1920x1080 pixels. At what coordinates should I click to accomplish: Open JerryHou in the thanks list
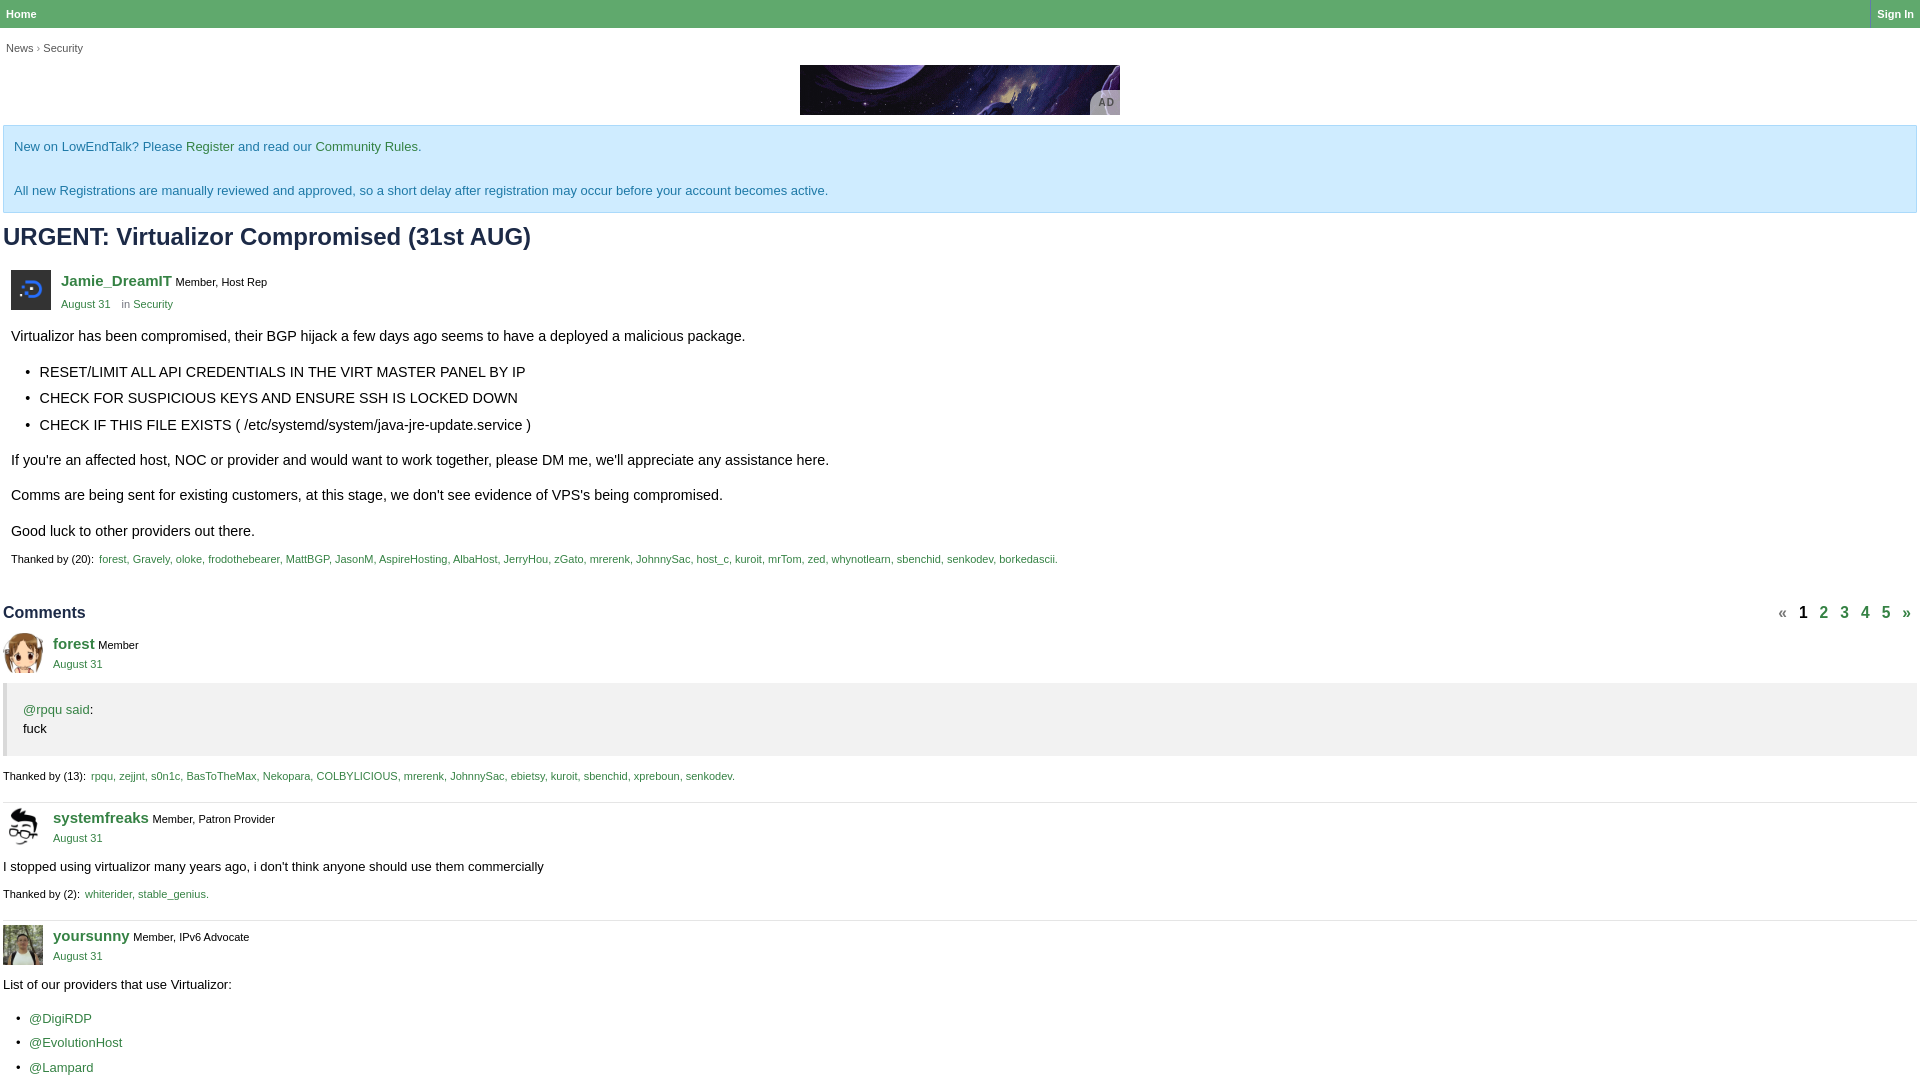coord(526,559)
